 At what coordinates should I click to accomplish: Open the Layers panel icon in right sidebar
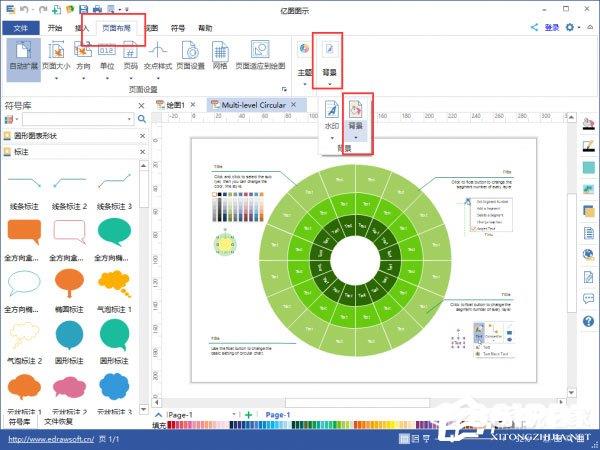[x=588, y=211]
